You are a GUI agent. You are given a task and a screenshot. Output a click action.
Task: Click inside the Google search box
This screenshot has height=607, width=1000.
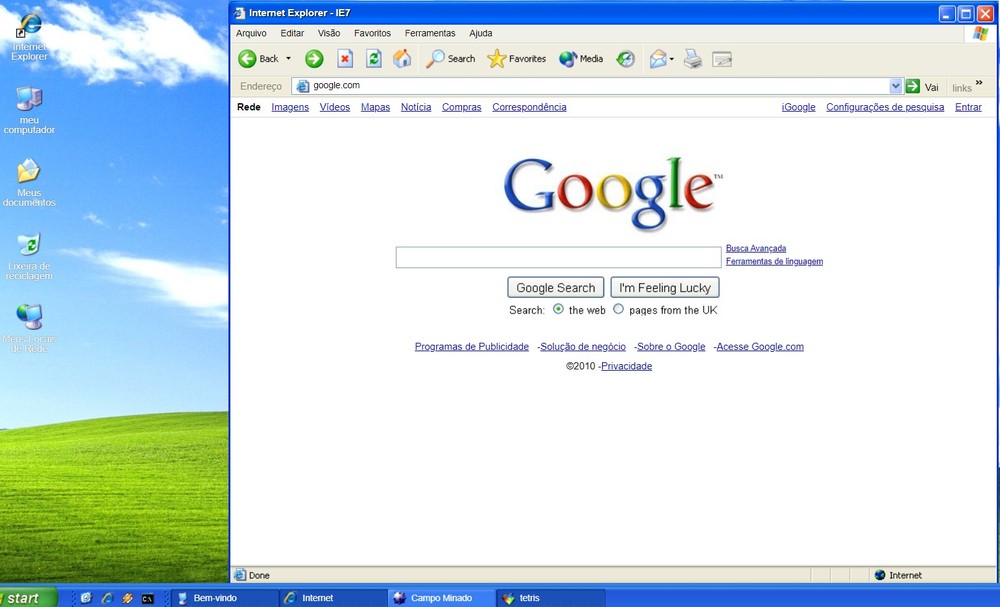(559, 258)
